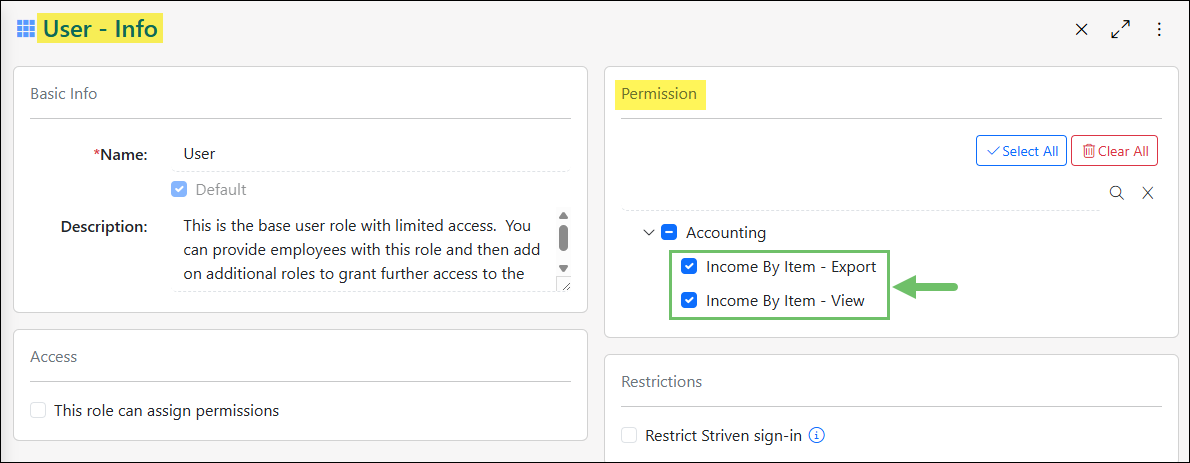Open the three-dot more options menu
The height and width of the screenshot is (463, 1190).
pyautogui.click(x=1159, y=30)
